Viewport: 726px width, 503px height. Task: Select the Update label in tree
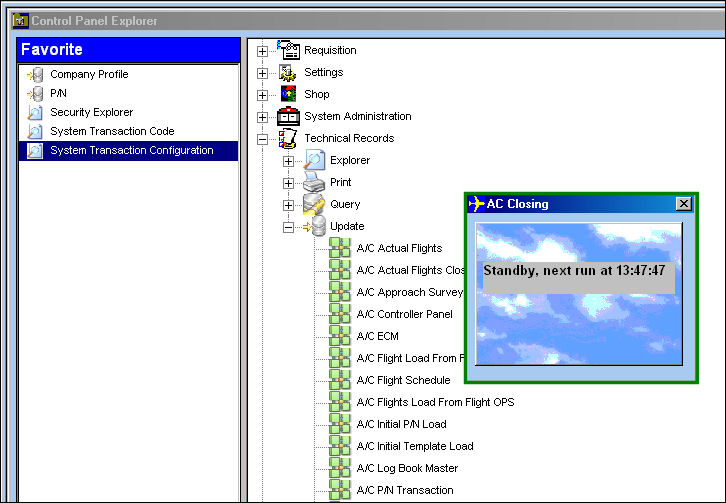coord(347,226)
